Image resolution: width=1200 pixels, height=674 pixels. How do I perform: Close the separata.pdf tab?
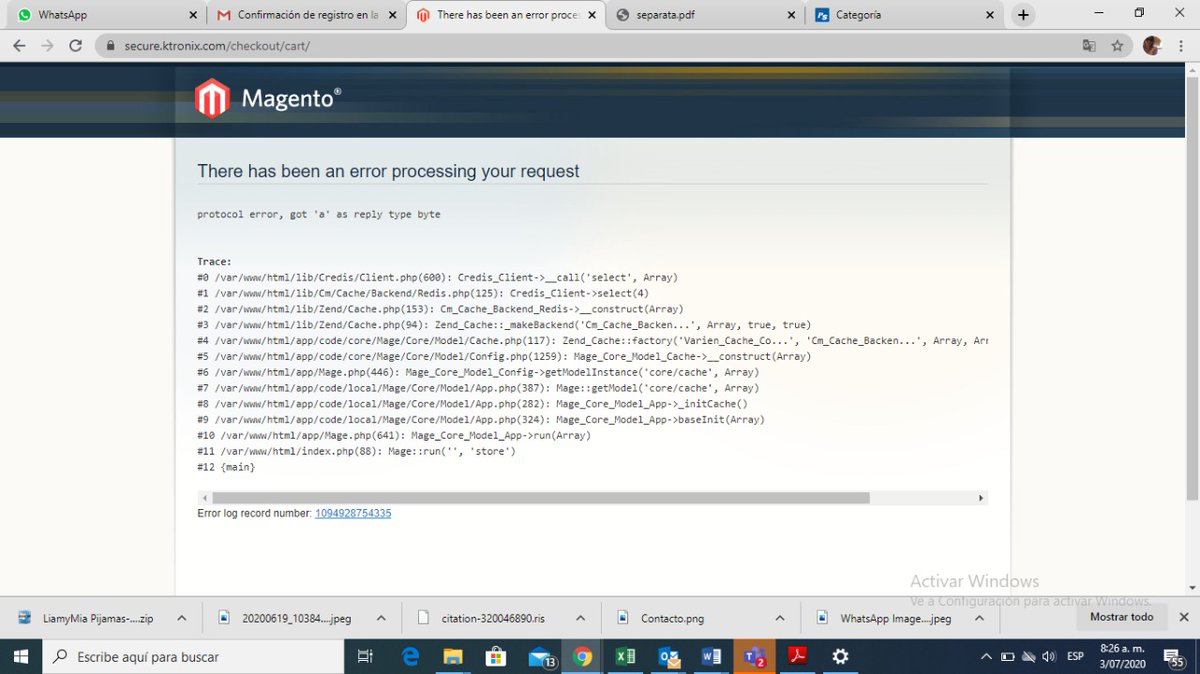791,15
